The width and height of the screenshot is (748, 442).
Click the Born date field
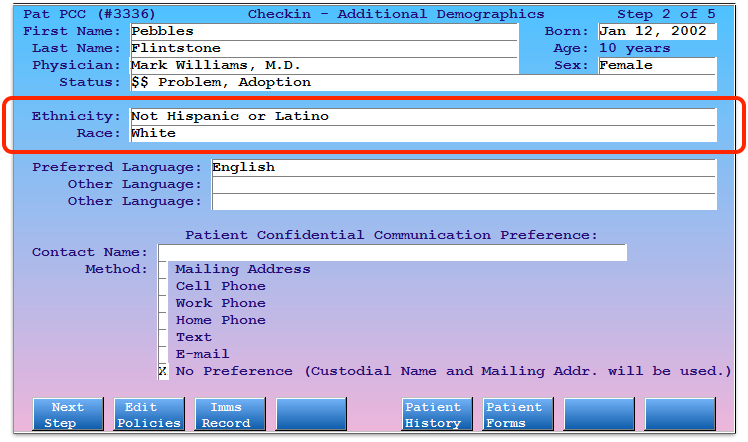point(657,31)
